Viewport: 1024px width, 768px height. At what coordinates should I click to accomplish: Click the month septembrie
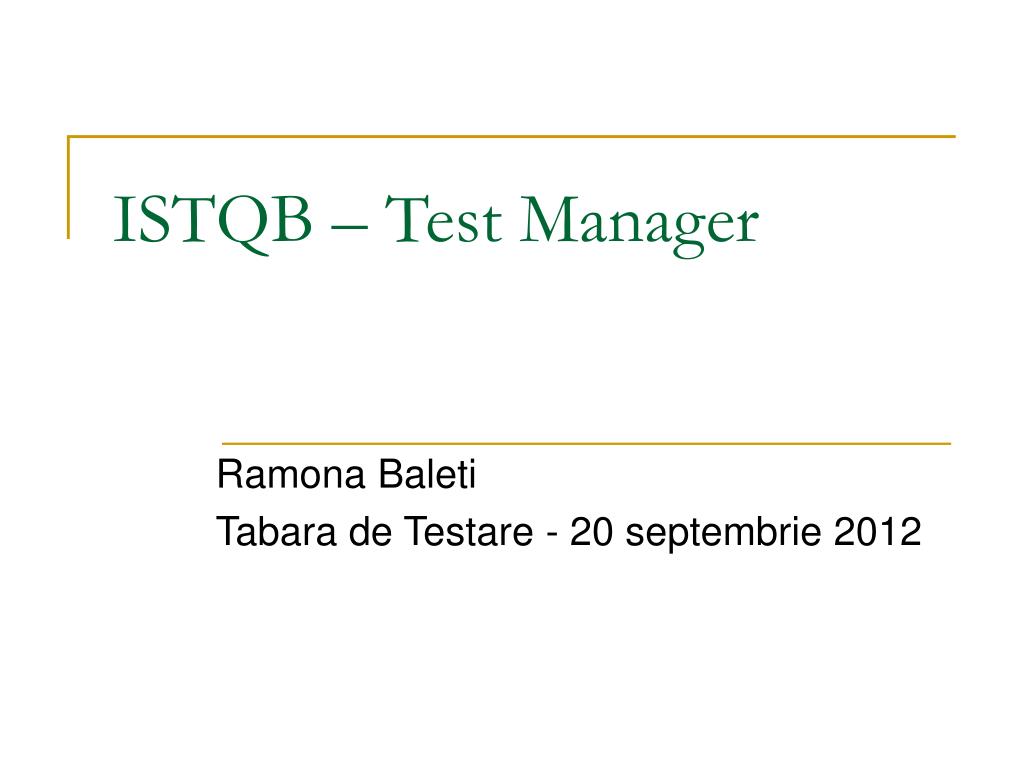coord(723,534)
